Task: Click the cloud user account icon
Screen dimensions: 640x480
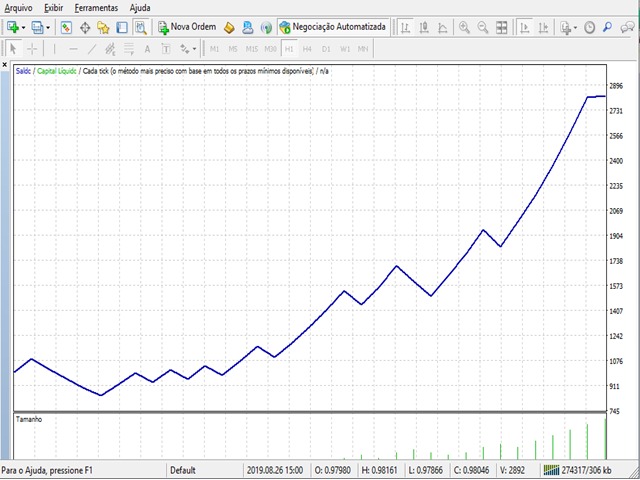Action: point(248,27)
